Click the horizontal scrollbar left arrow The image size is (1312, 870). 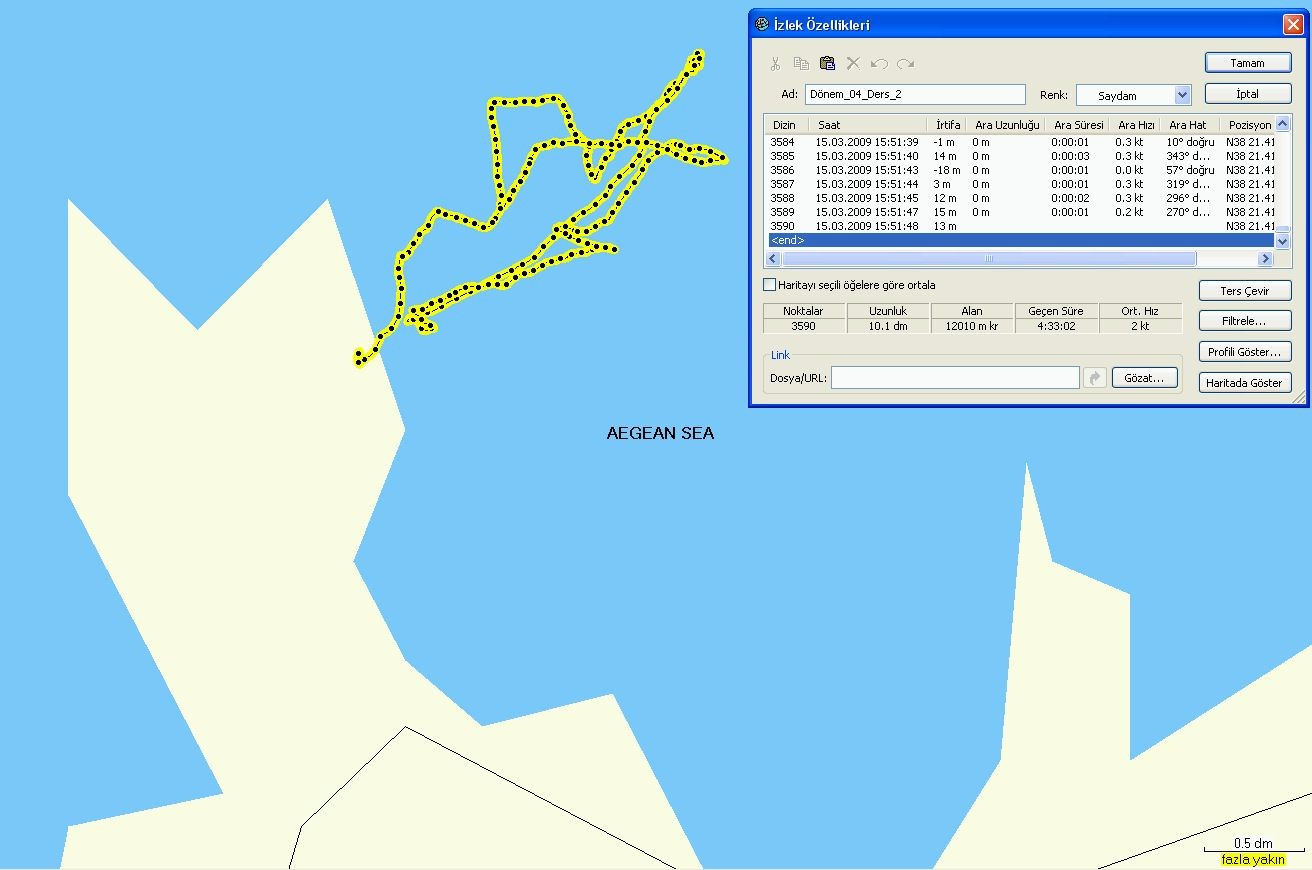coord(772,259)
